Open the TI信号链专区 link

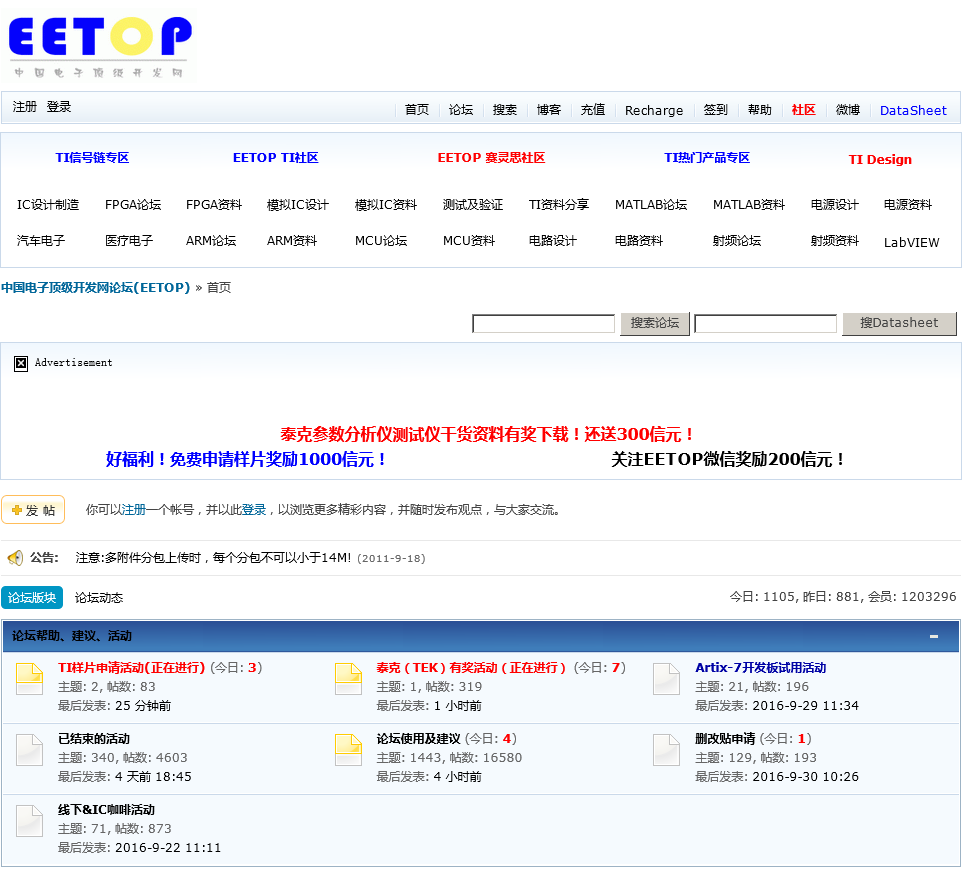tap(92, 158)
